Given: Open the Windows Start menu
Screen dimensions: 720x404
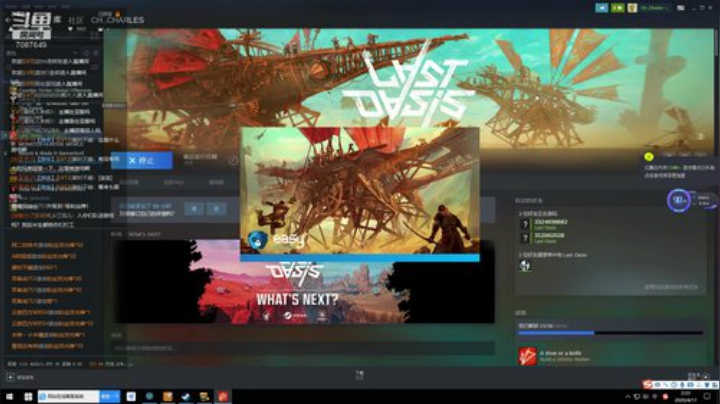Looking at the screenshot, I should click(x=9, y=396).
